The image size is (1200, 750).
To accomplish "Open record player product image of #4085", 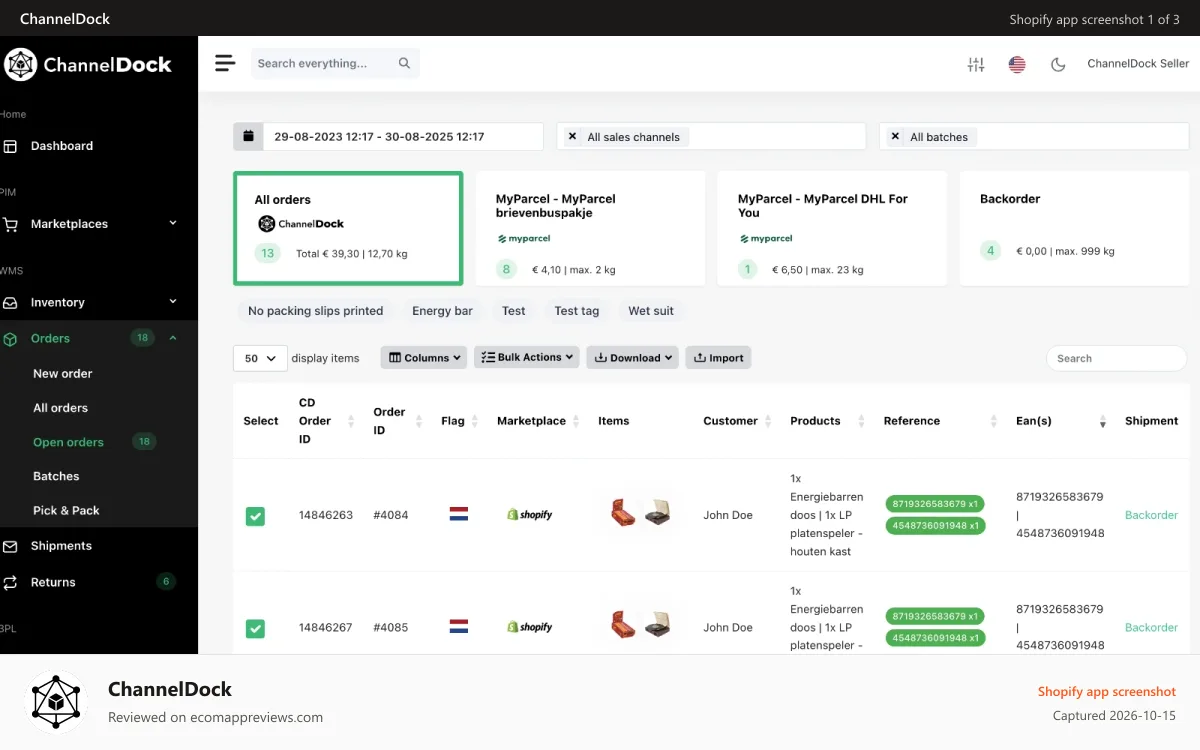I will pos(656,626).
